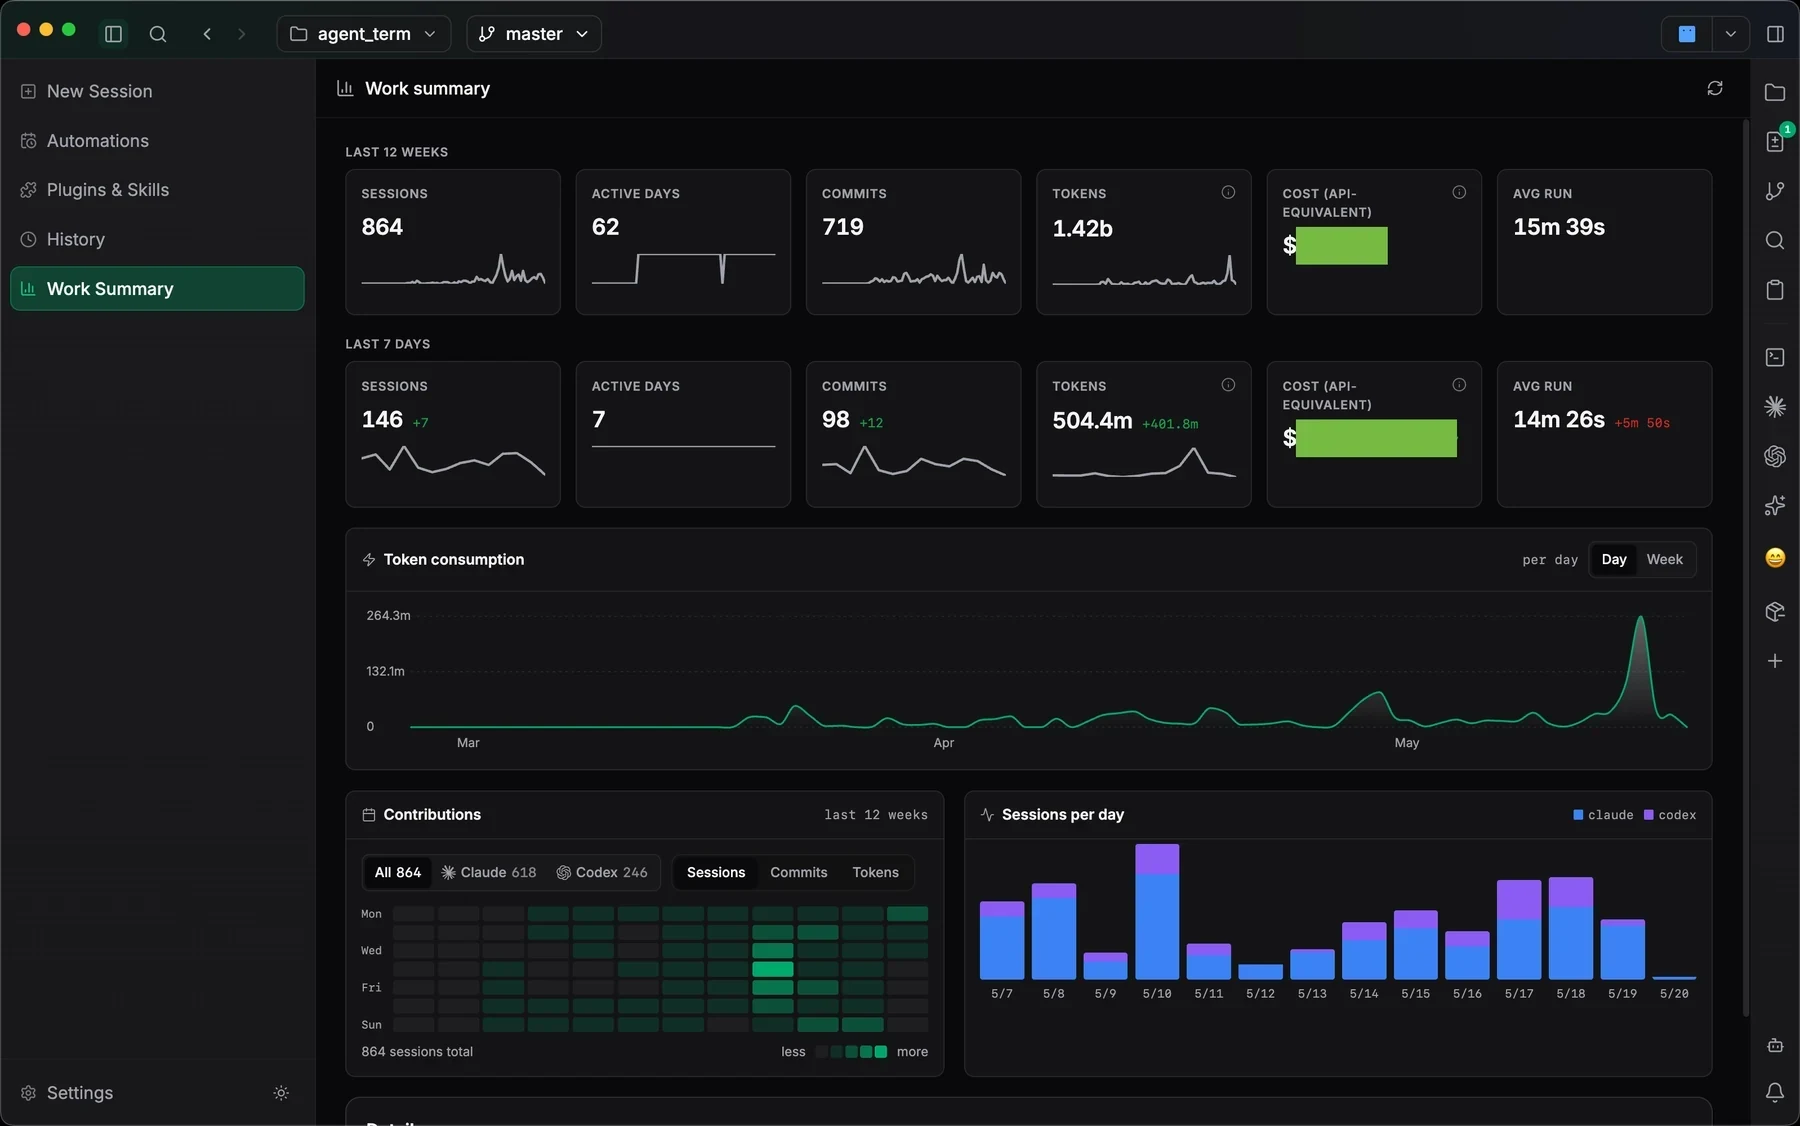Click the brightest green heatmap cell
This screenshot has height=1126, width=1800.
(x=773, y=969)
